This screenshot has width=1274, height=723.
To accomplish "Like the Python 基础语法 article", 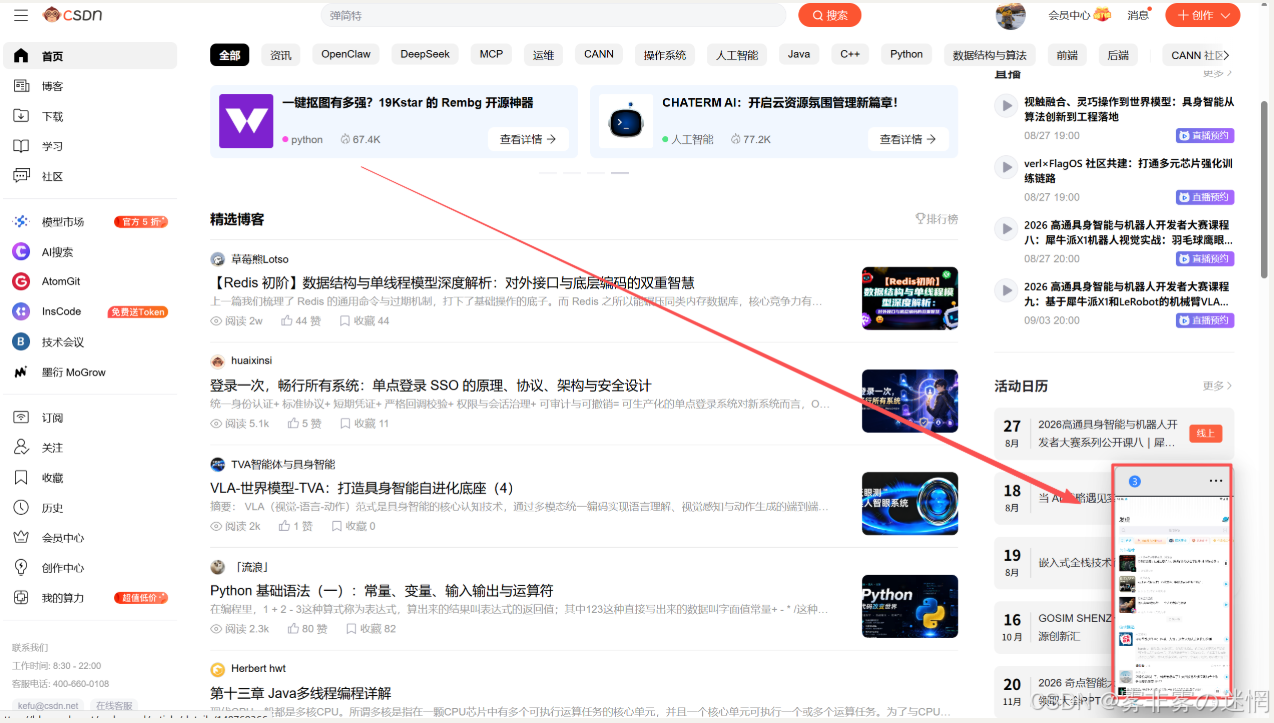I will pos(293,629).
